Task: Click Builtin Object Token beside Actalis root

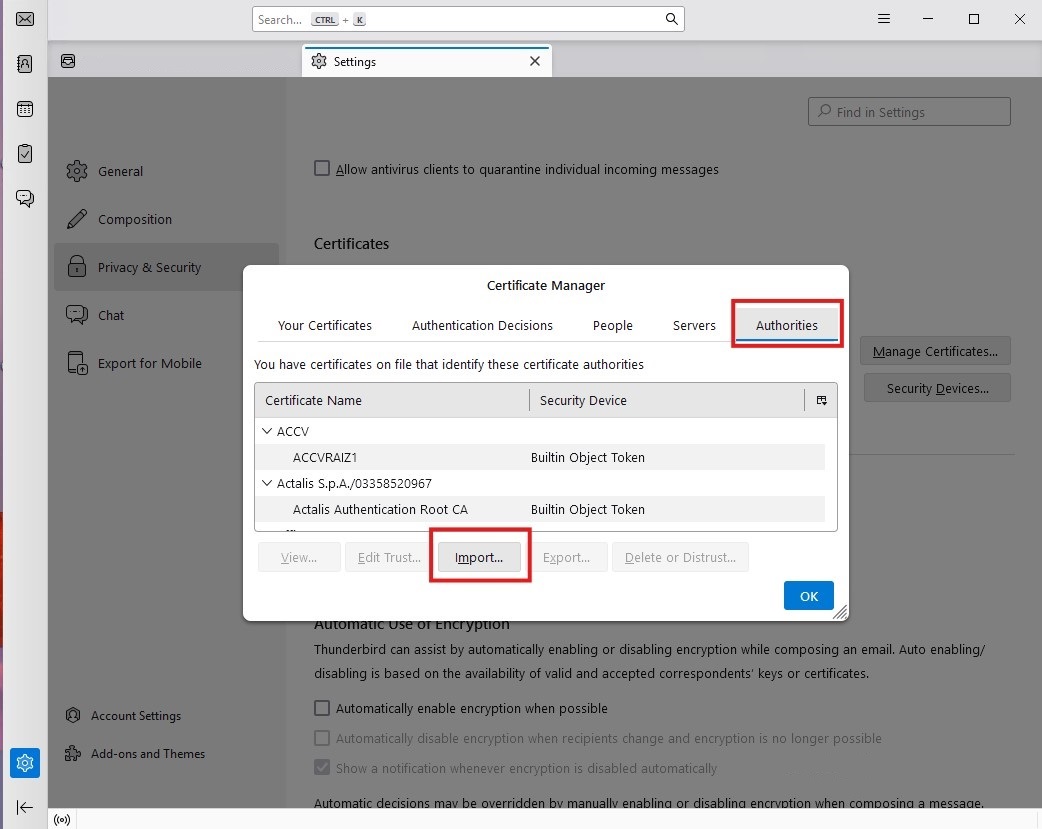Action: 587,509
